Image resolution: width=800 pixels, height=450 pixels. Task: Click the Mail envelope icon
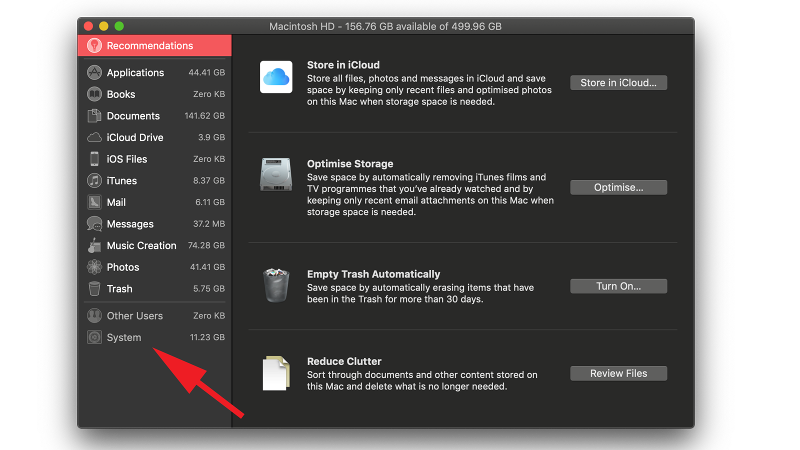point(94,203)
